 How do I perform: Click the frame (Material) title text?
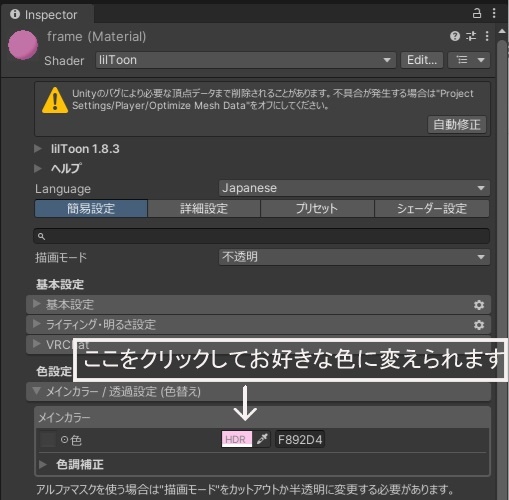pyautogui.click(x=96, y=36)
